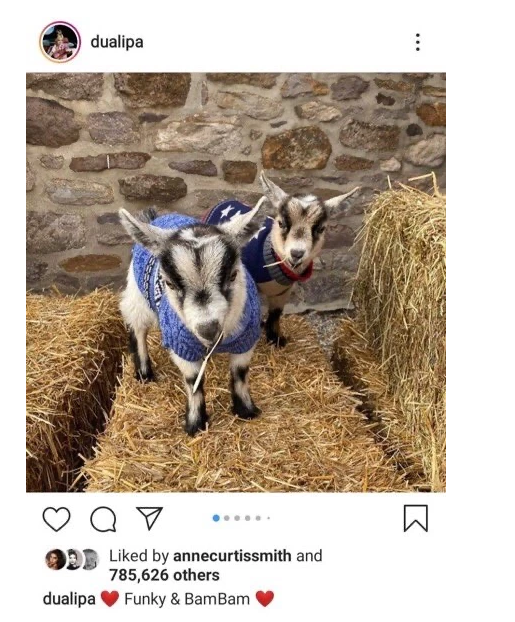Open the first liker's avatar beside Liked by
The width and height of the screenshot is (515, 622).
55,560
